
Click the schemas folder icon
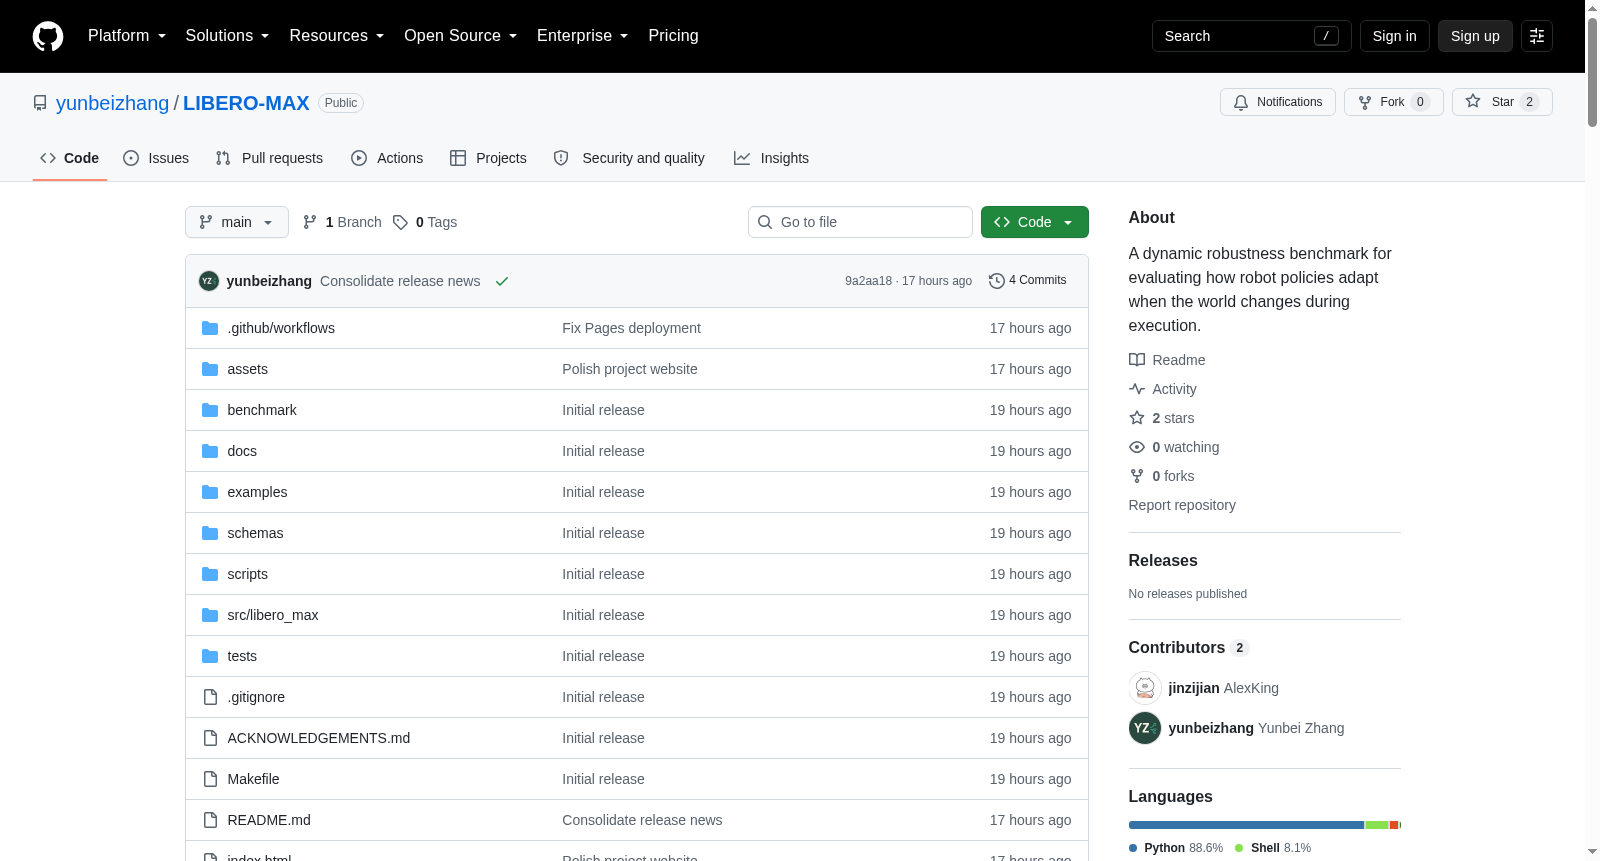click(x=210, y=533)
